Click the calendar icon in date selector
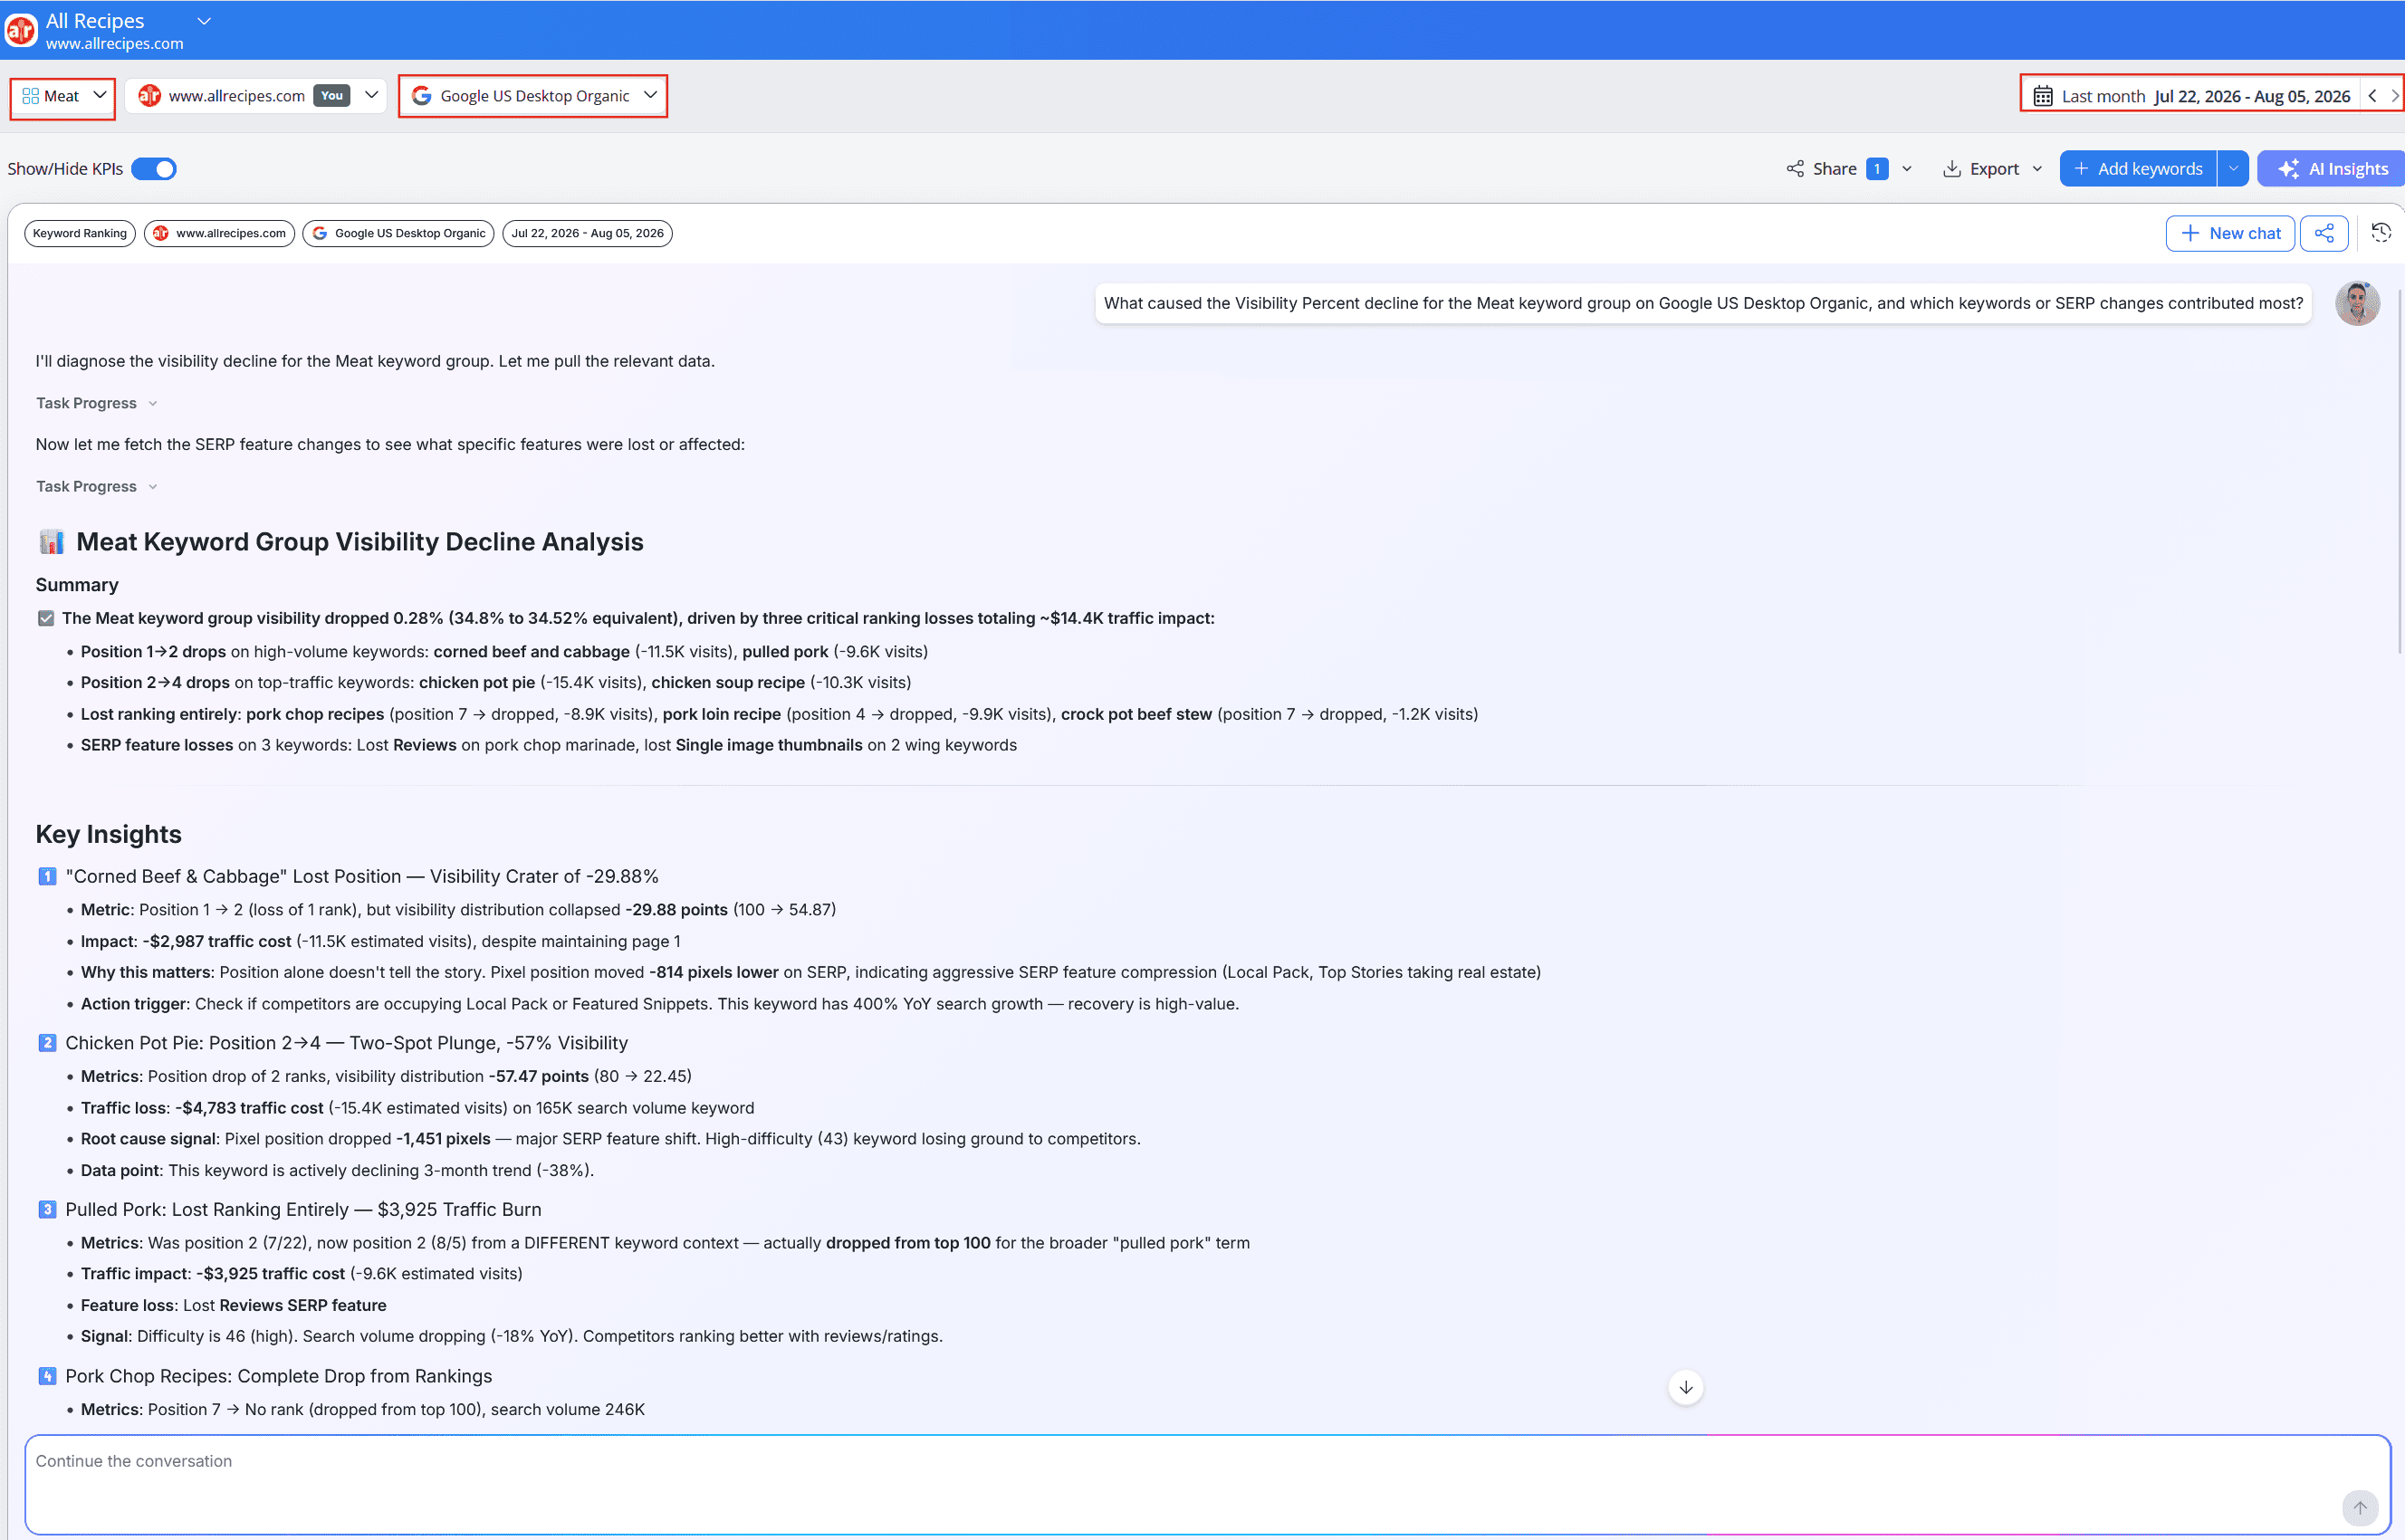The width and height of the screenshot is (2405, 1540). tap(2043, 96)
